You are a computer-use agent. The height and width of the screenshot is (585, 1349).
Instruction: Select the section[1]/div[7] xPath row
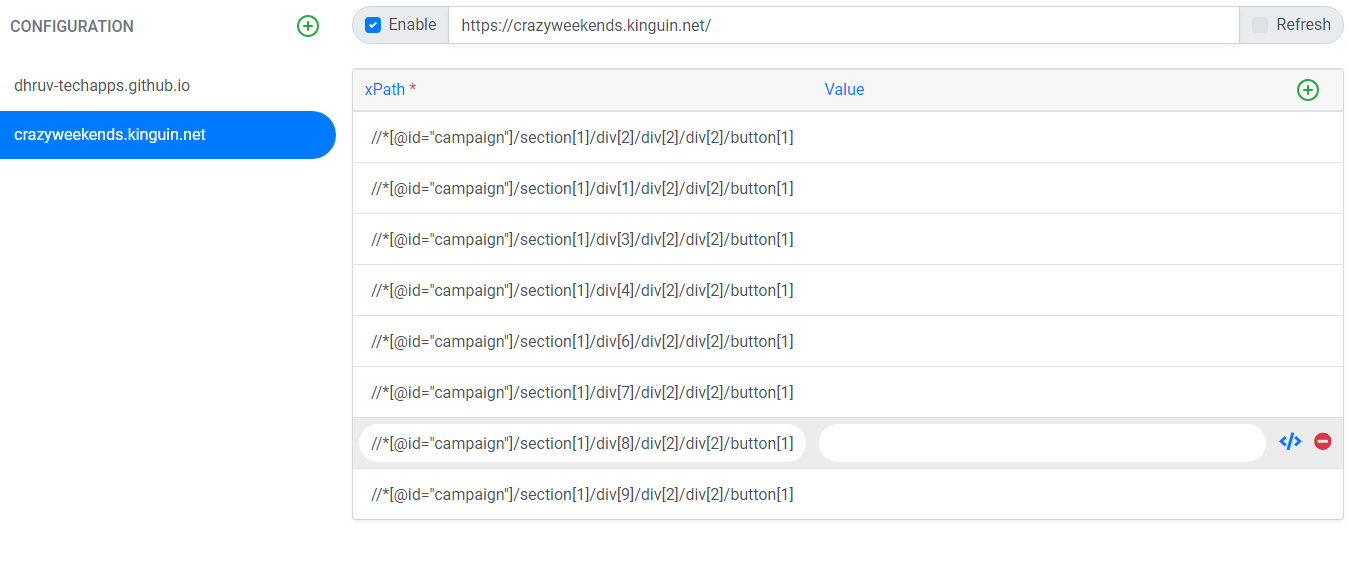pos(847,392)
